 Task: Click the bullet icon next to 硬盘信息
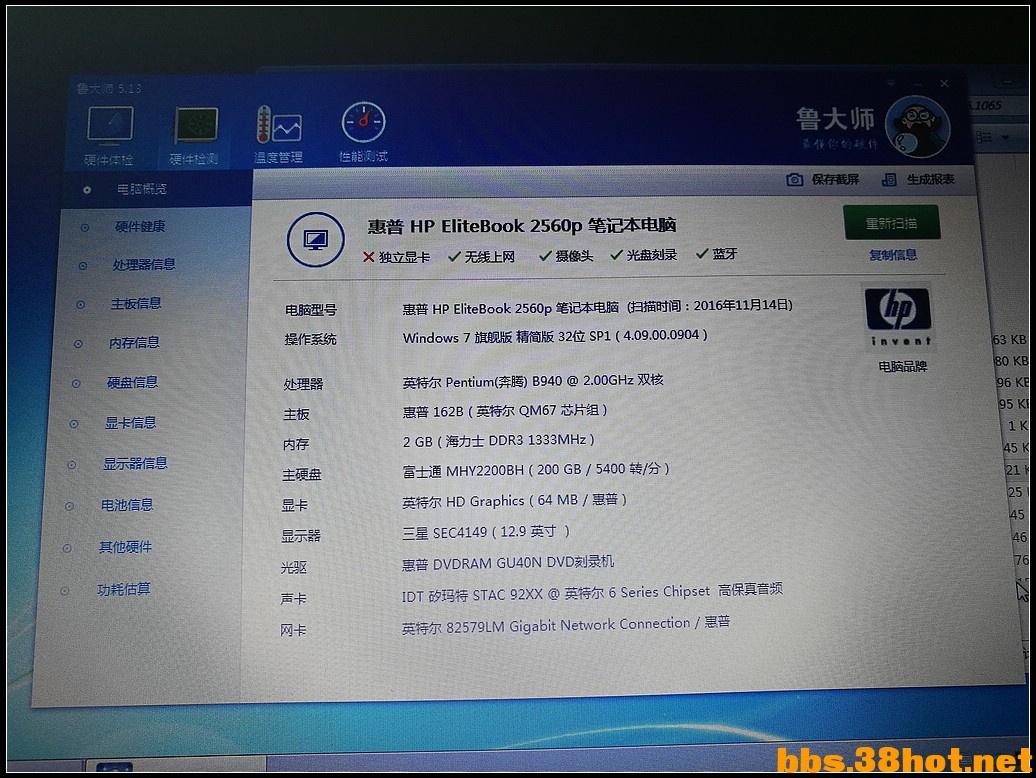tap(76, 384)
